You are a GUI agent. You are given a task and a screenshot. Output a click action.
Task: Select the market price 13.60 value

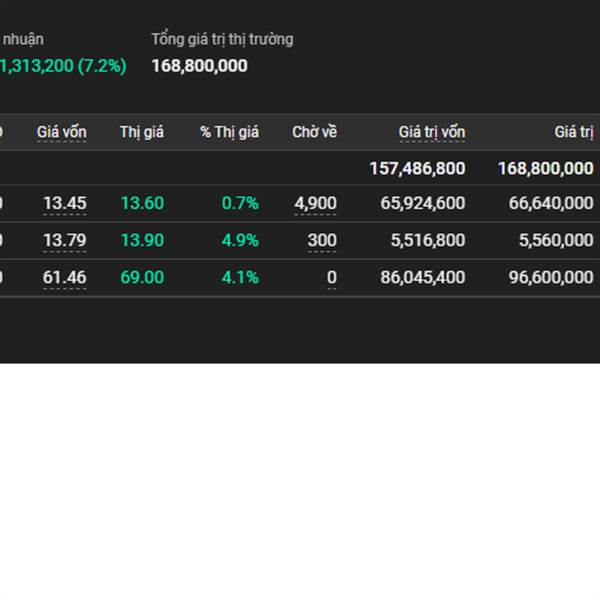[142, 203]
